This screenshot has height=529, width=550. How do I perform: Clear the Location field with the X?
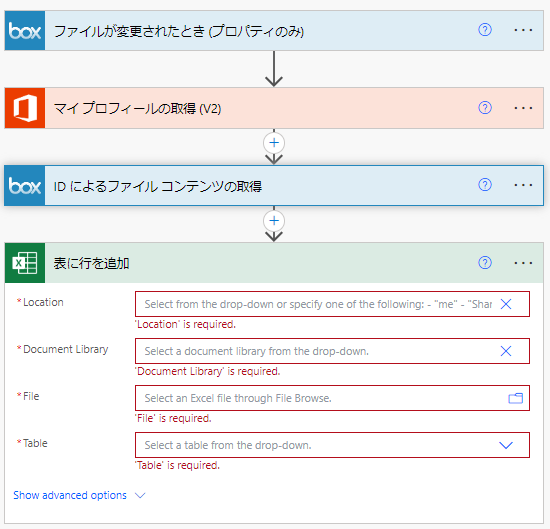[x=506, y=304]
